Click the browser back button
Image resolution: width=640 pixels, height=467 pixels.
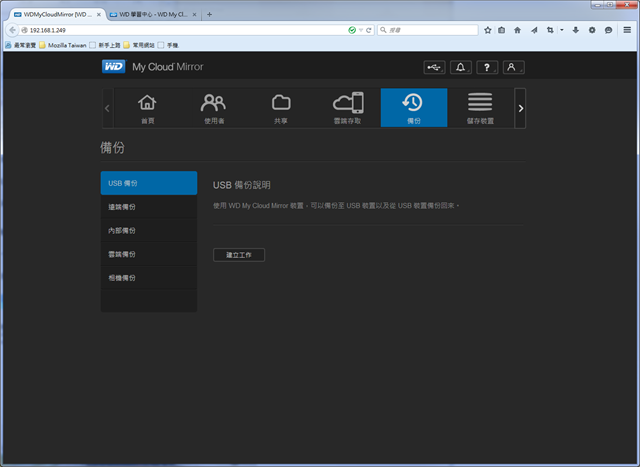[12, 30]
